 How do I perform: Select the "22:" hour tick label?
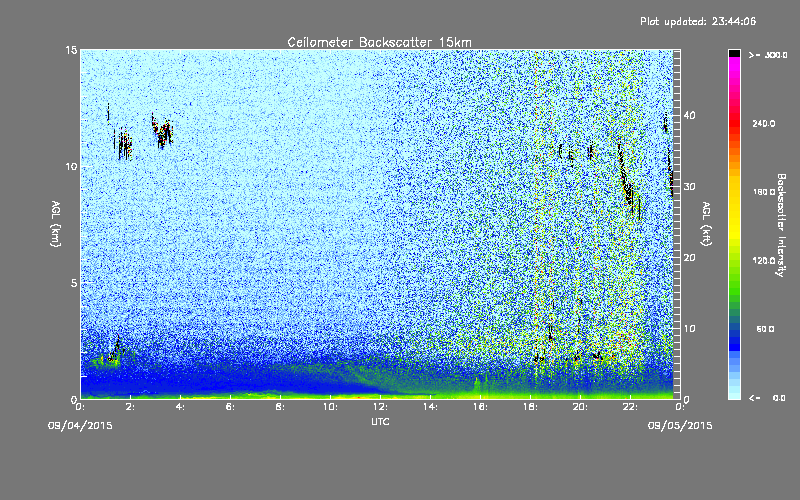pos(630,407)
